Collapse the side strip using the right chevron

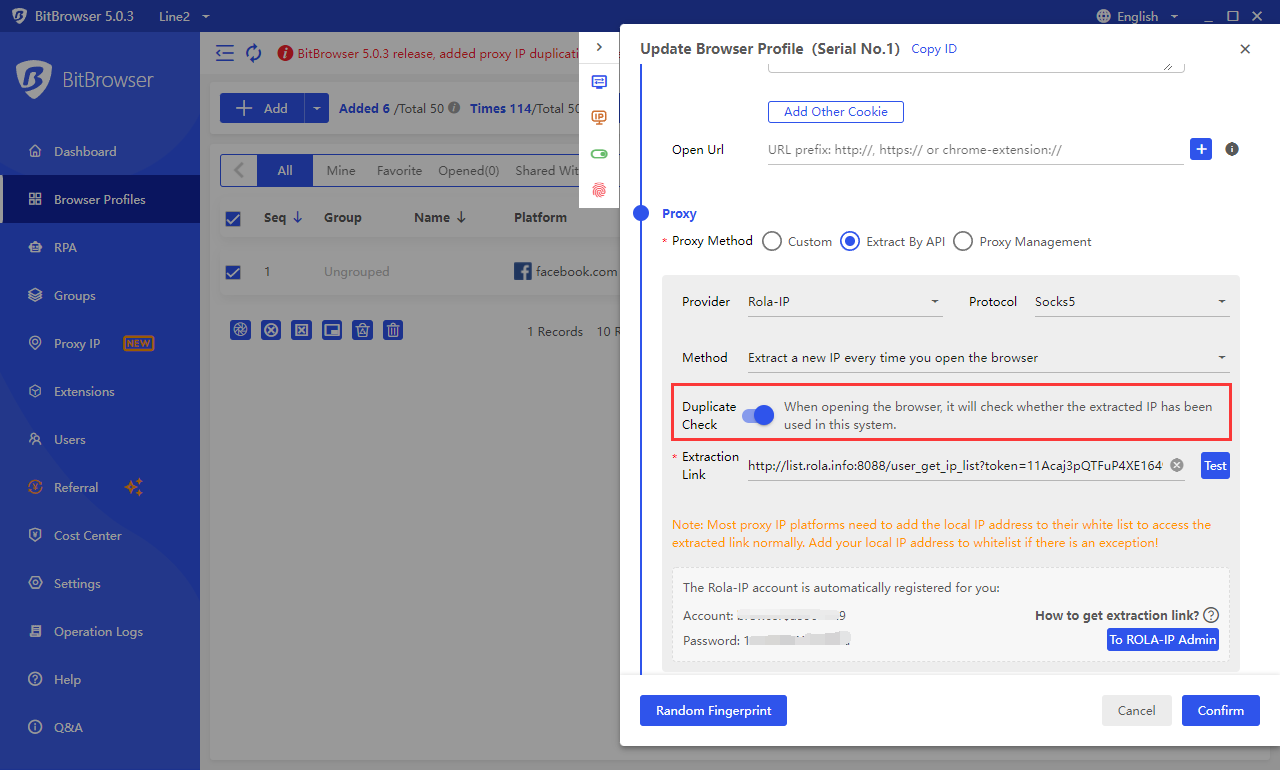click(599, 47)
